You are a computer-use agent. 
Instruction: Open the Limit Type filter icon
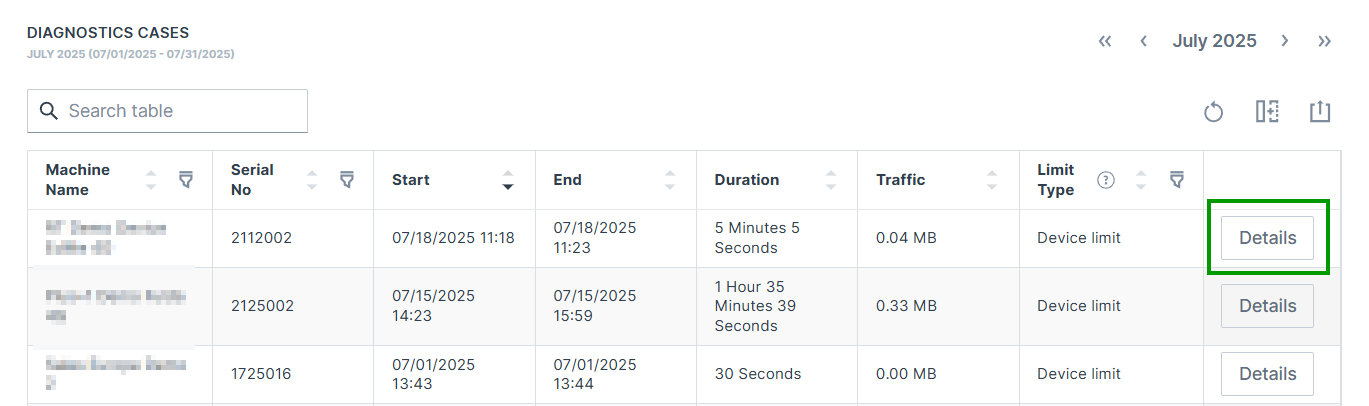1177,180
